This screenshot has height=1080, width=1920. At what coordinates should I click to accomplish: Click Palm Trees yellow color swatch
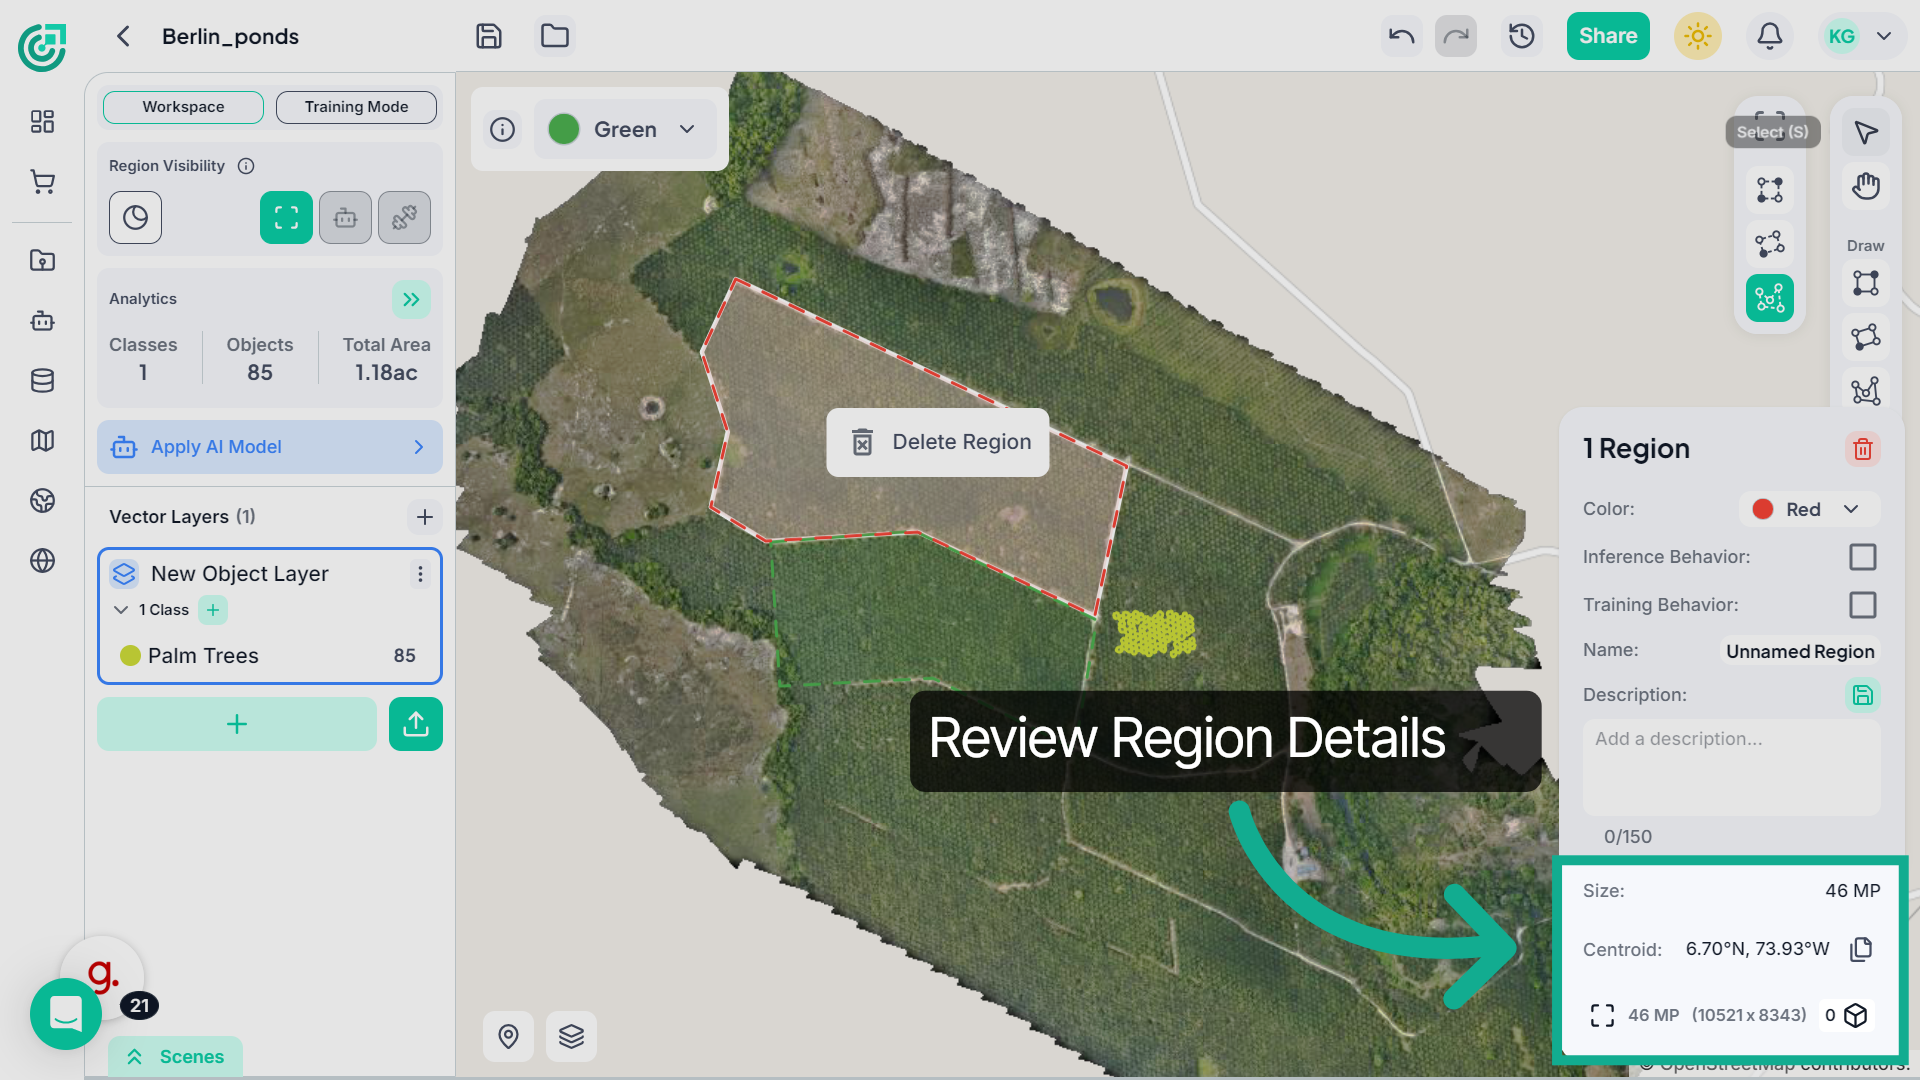130,656
